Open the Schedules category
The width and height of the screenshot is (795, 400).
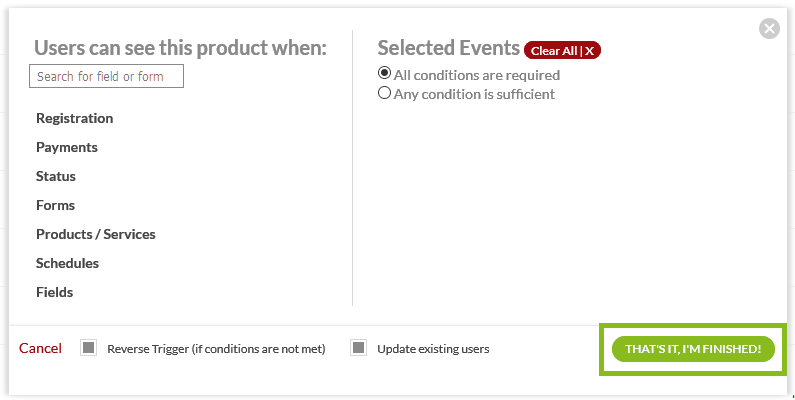pyautogui.click(x=67, y=263)
